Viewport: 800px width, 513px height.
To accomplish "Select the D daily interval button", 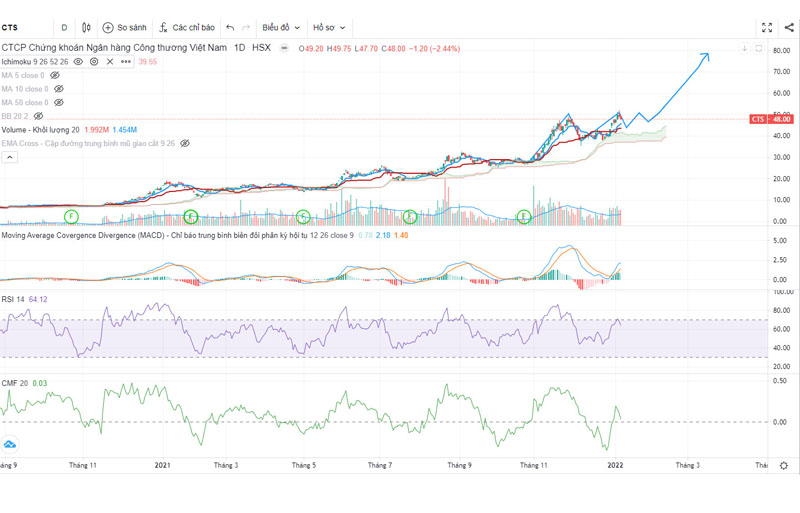I will pos(64,28).
